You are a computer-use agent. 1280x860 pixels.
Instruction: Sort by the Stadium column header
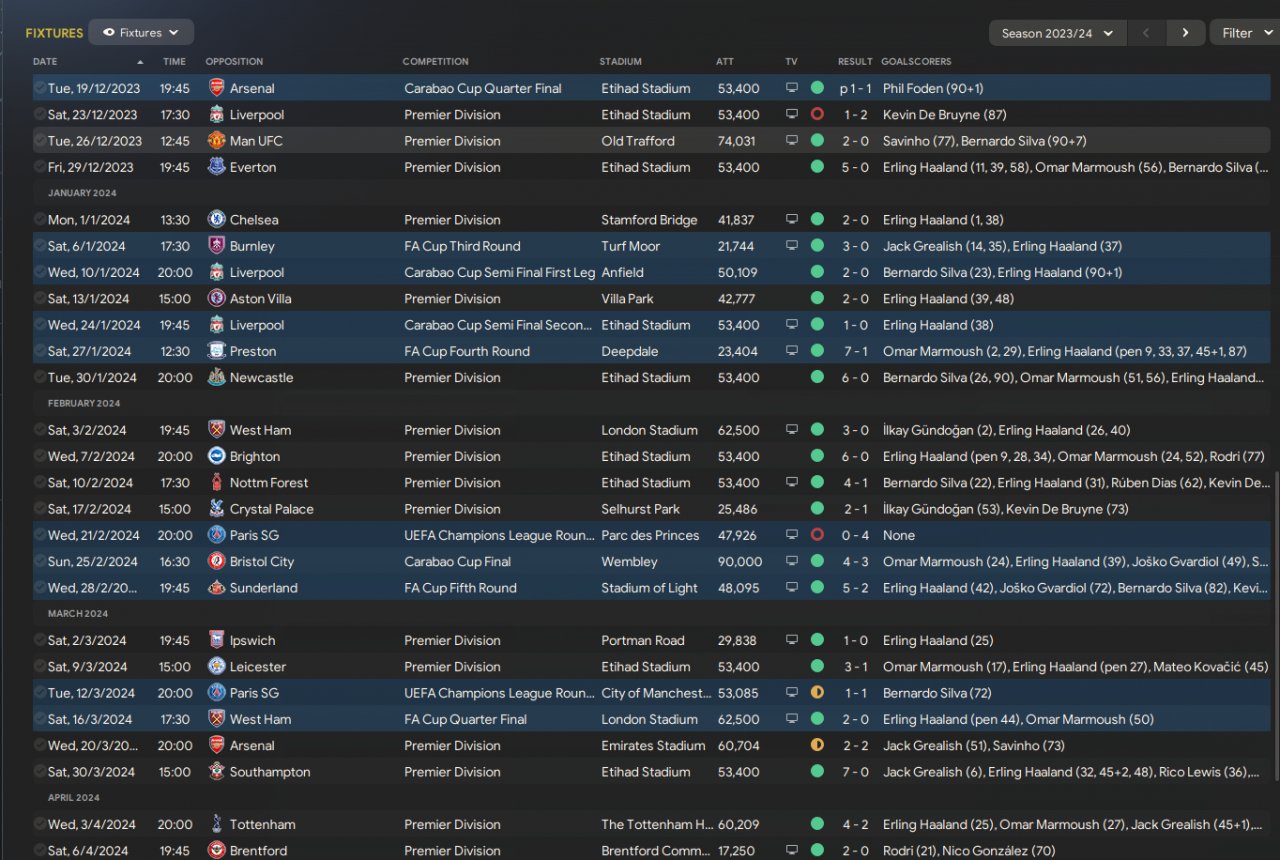(621, 62)
